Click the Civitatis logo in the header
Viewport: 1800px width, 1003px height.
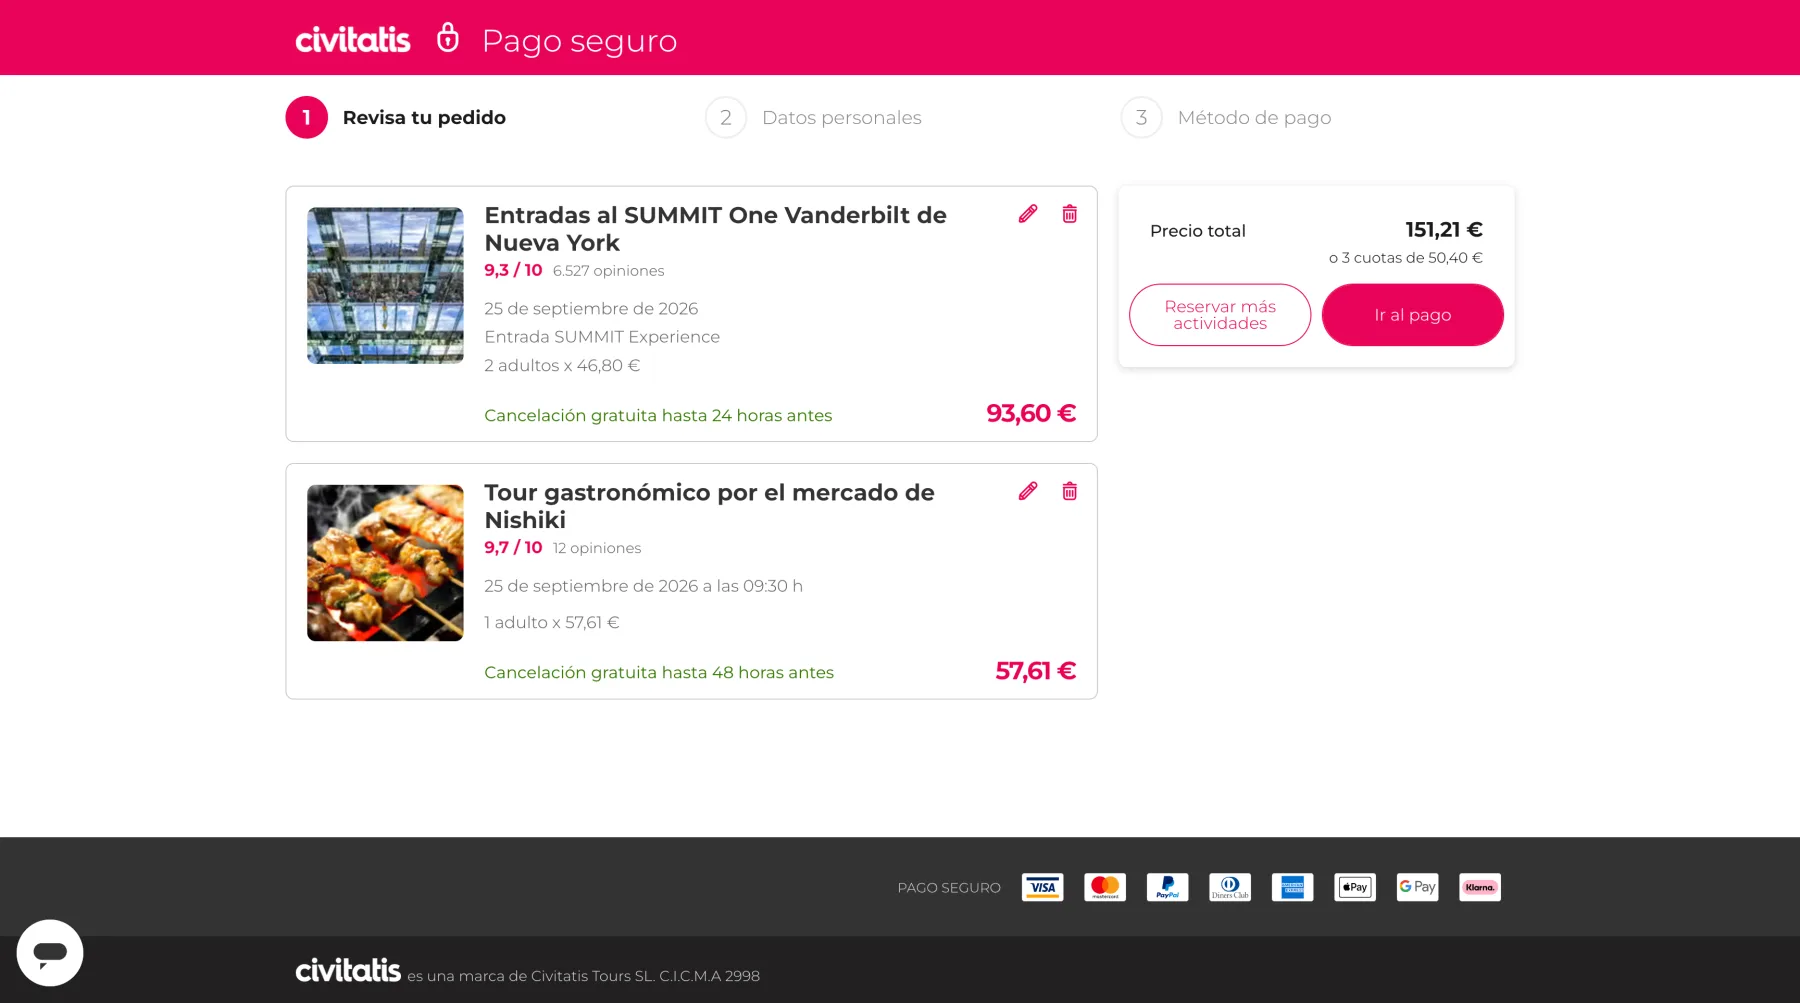[353, 40]
